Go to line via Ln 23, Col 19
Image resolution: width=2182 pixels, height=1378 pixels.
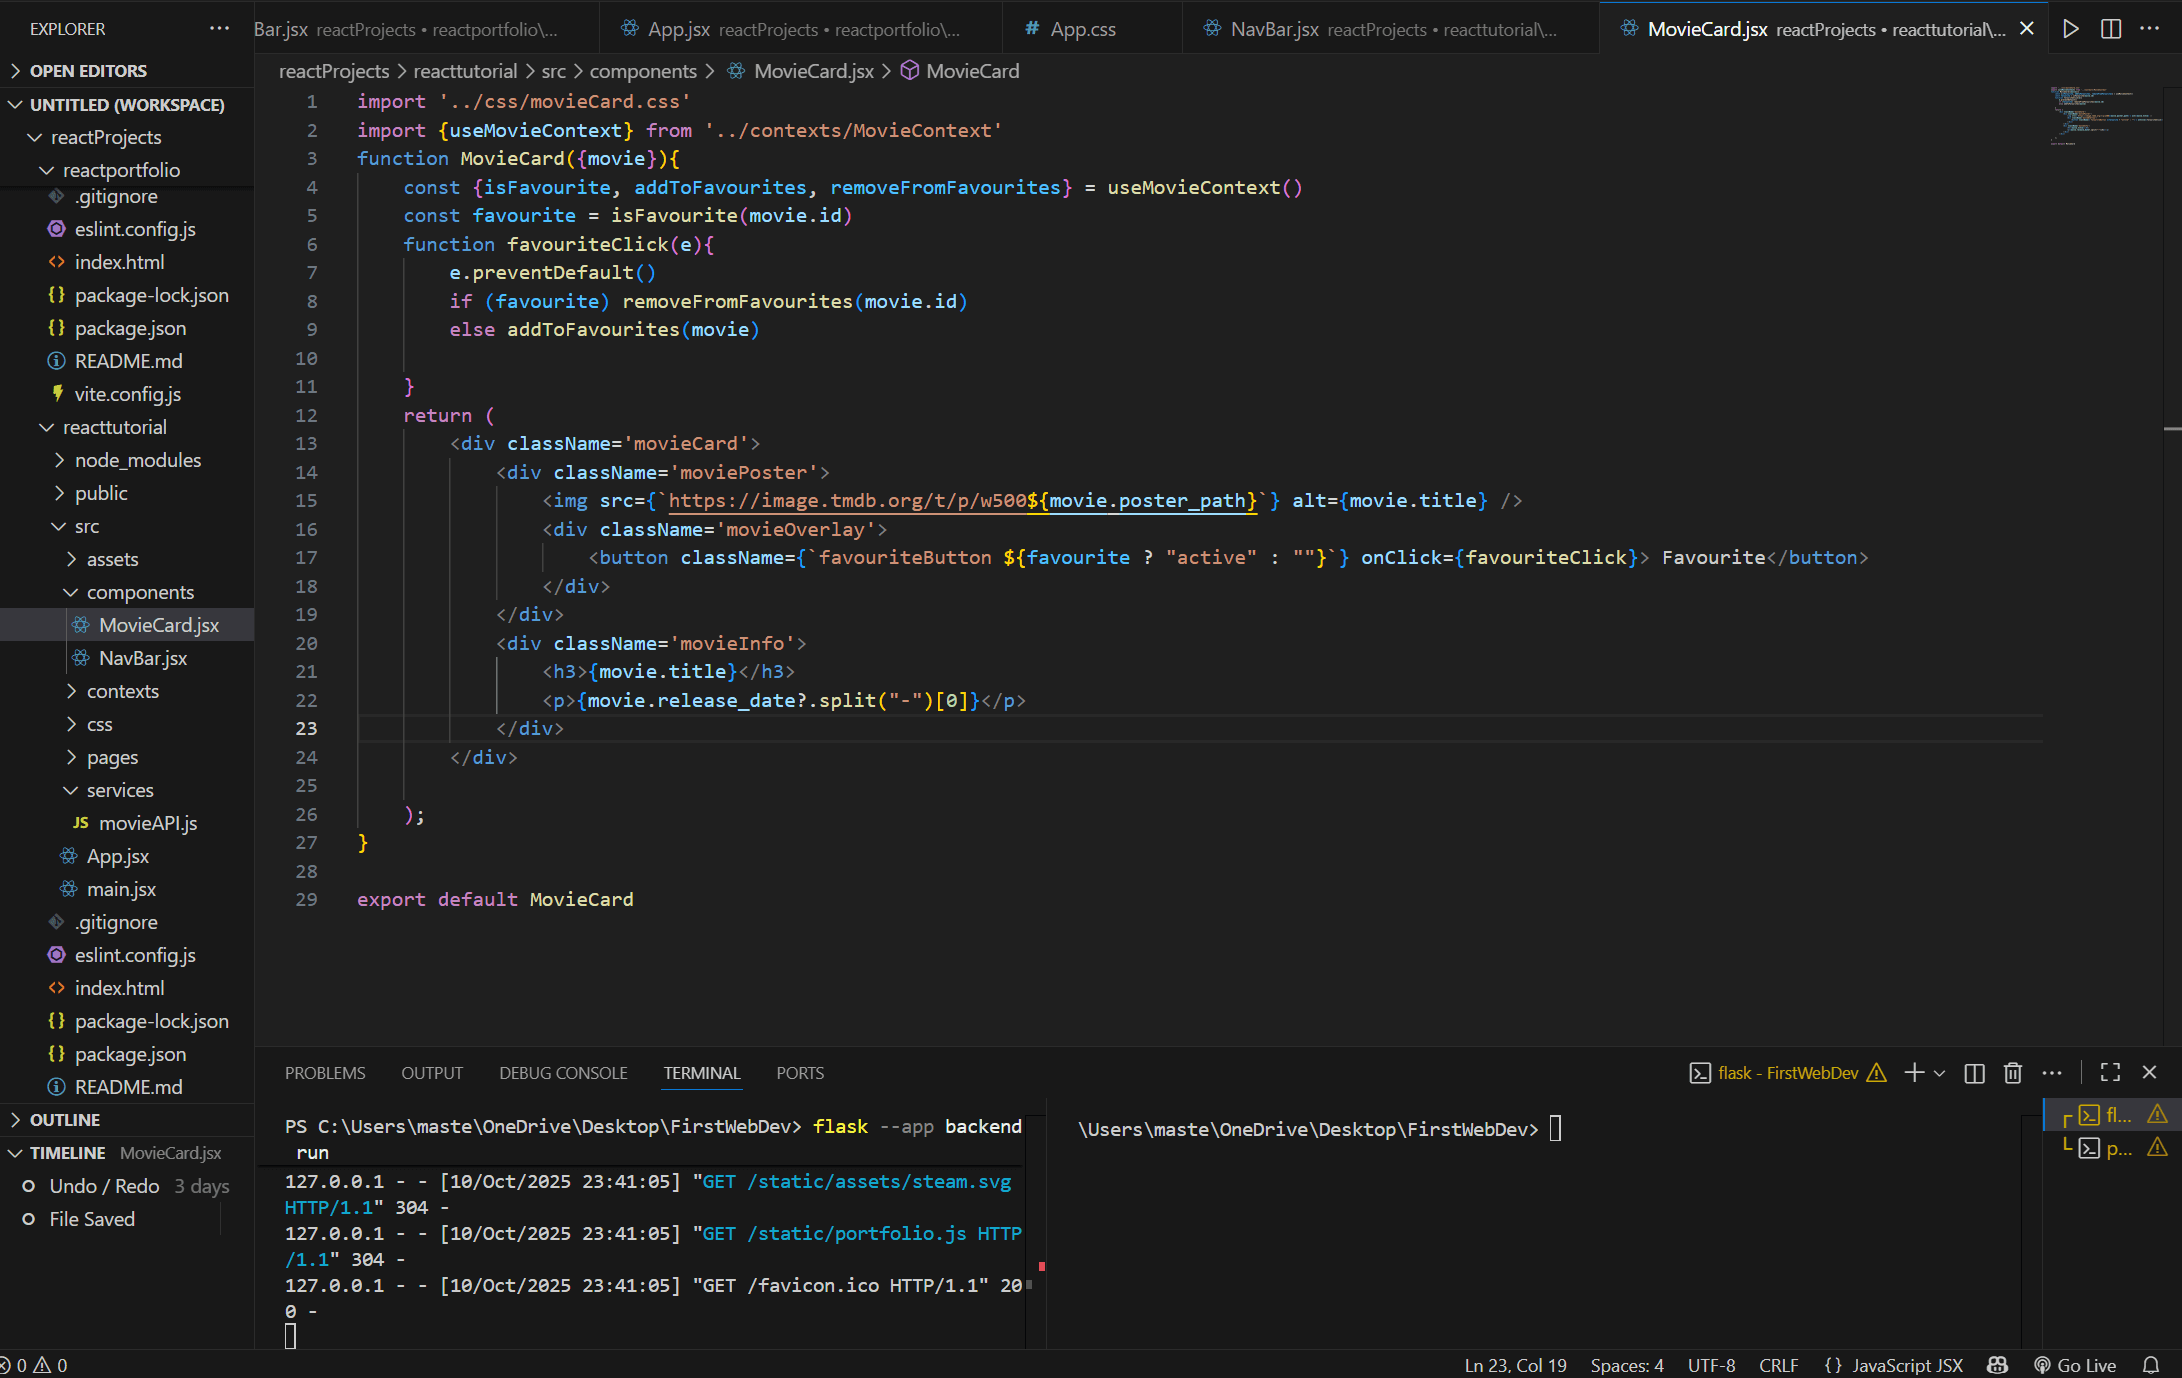click(1515, 1365)
